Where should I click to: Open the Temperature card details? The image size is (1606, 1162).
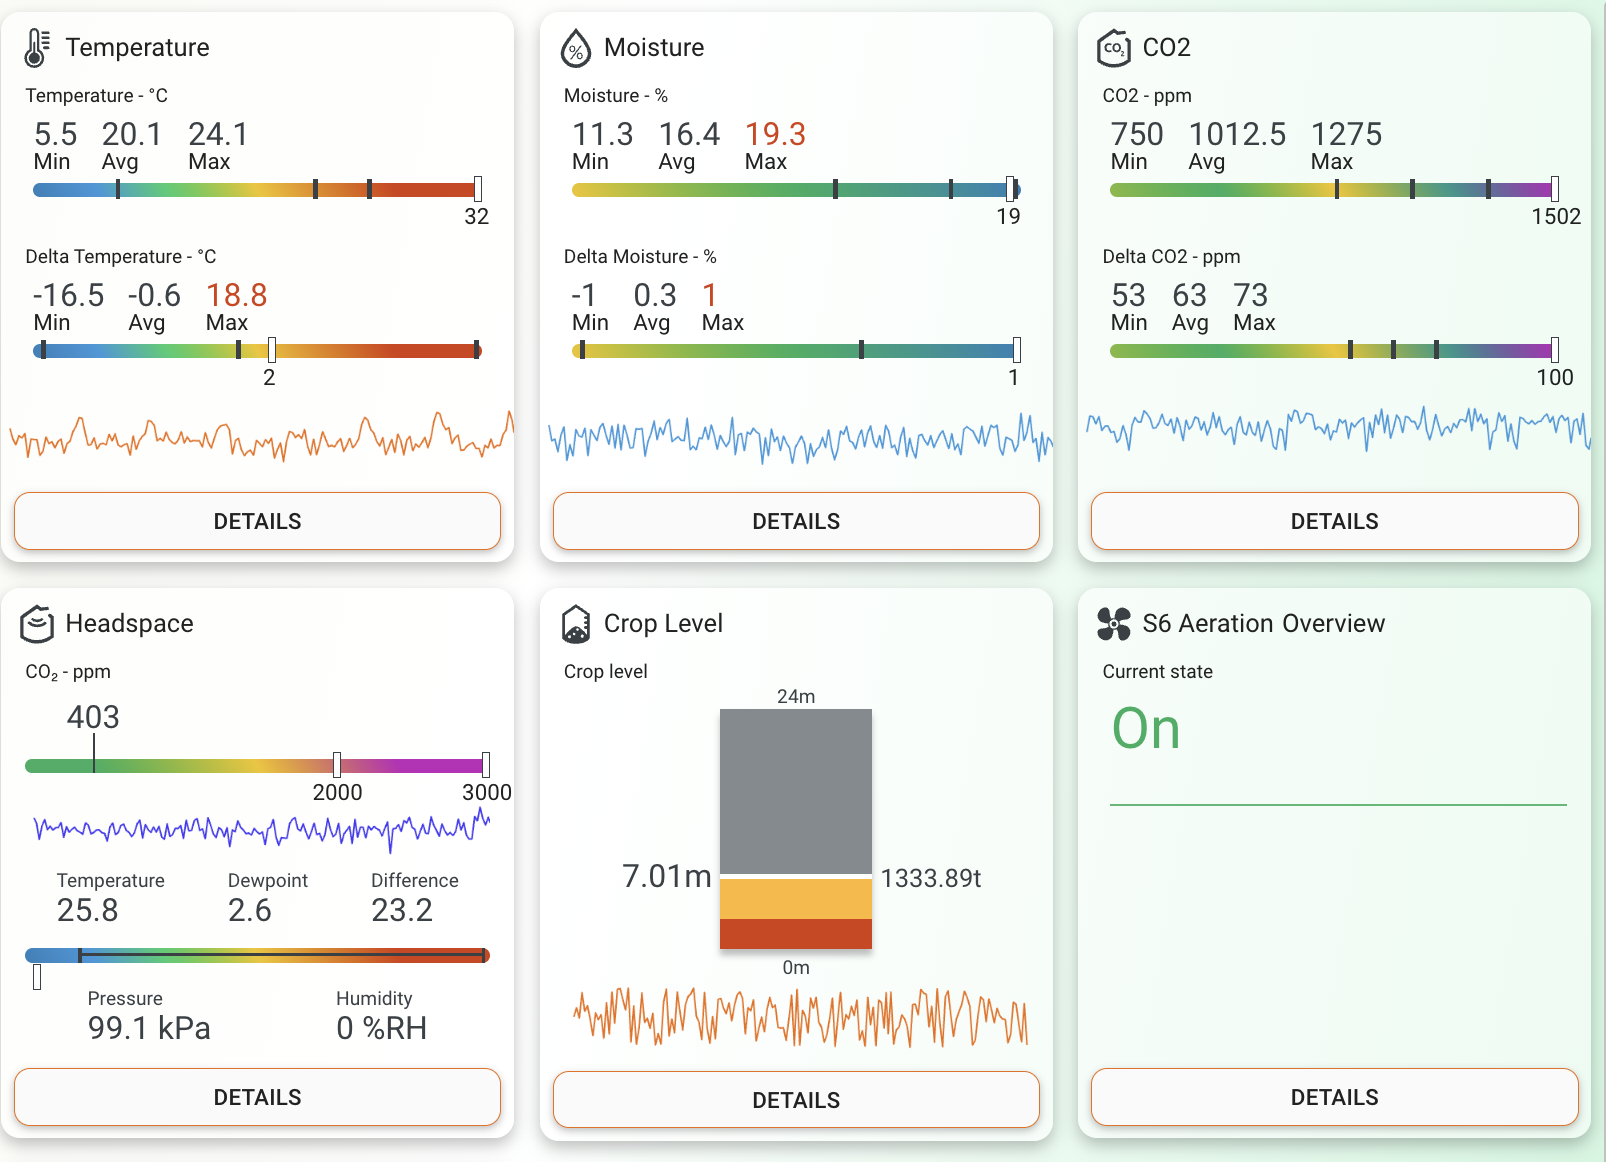tap(256, 521)
